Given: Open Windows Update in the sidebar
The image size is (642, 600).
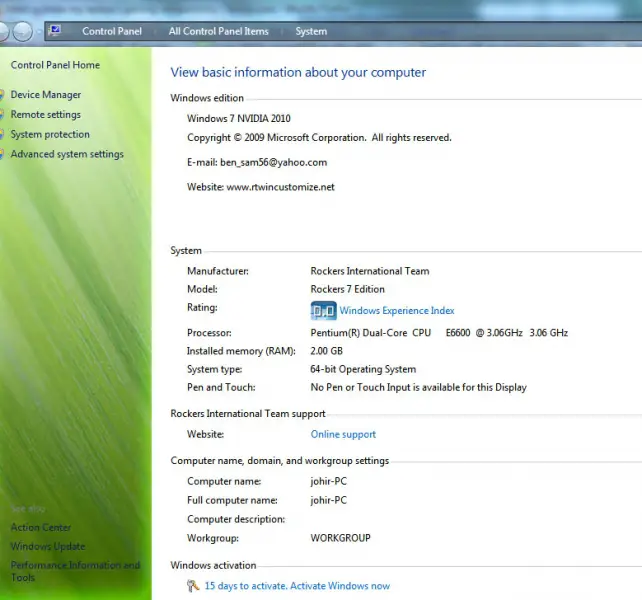Looking at the screenshot, I should coord(48,546).
